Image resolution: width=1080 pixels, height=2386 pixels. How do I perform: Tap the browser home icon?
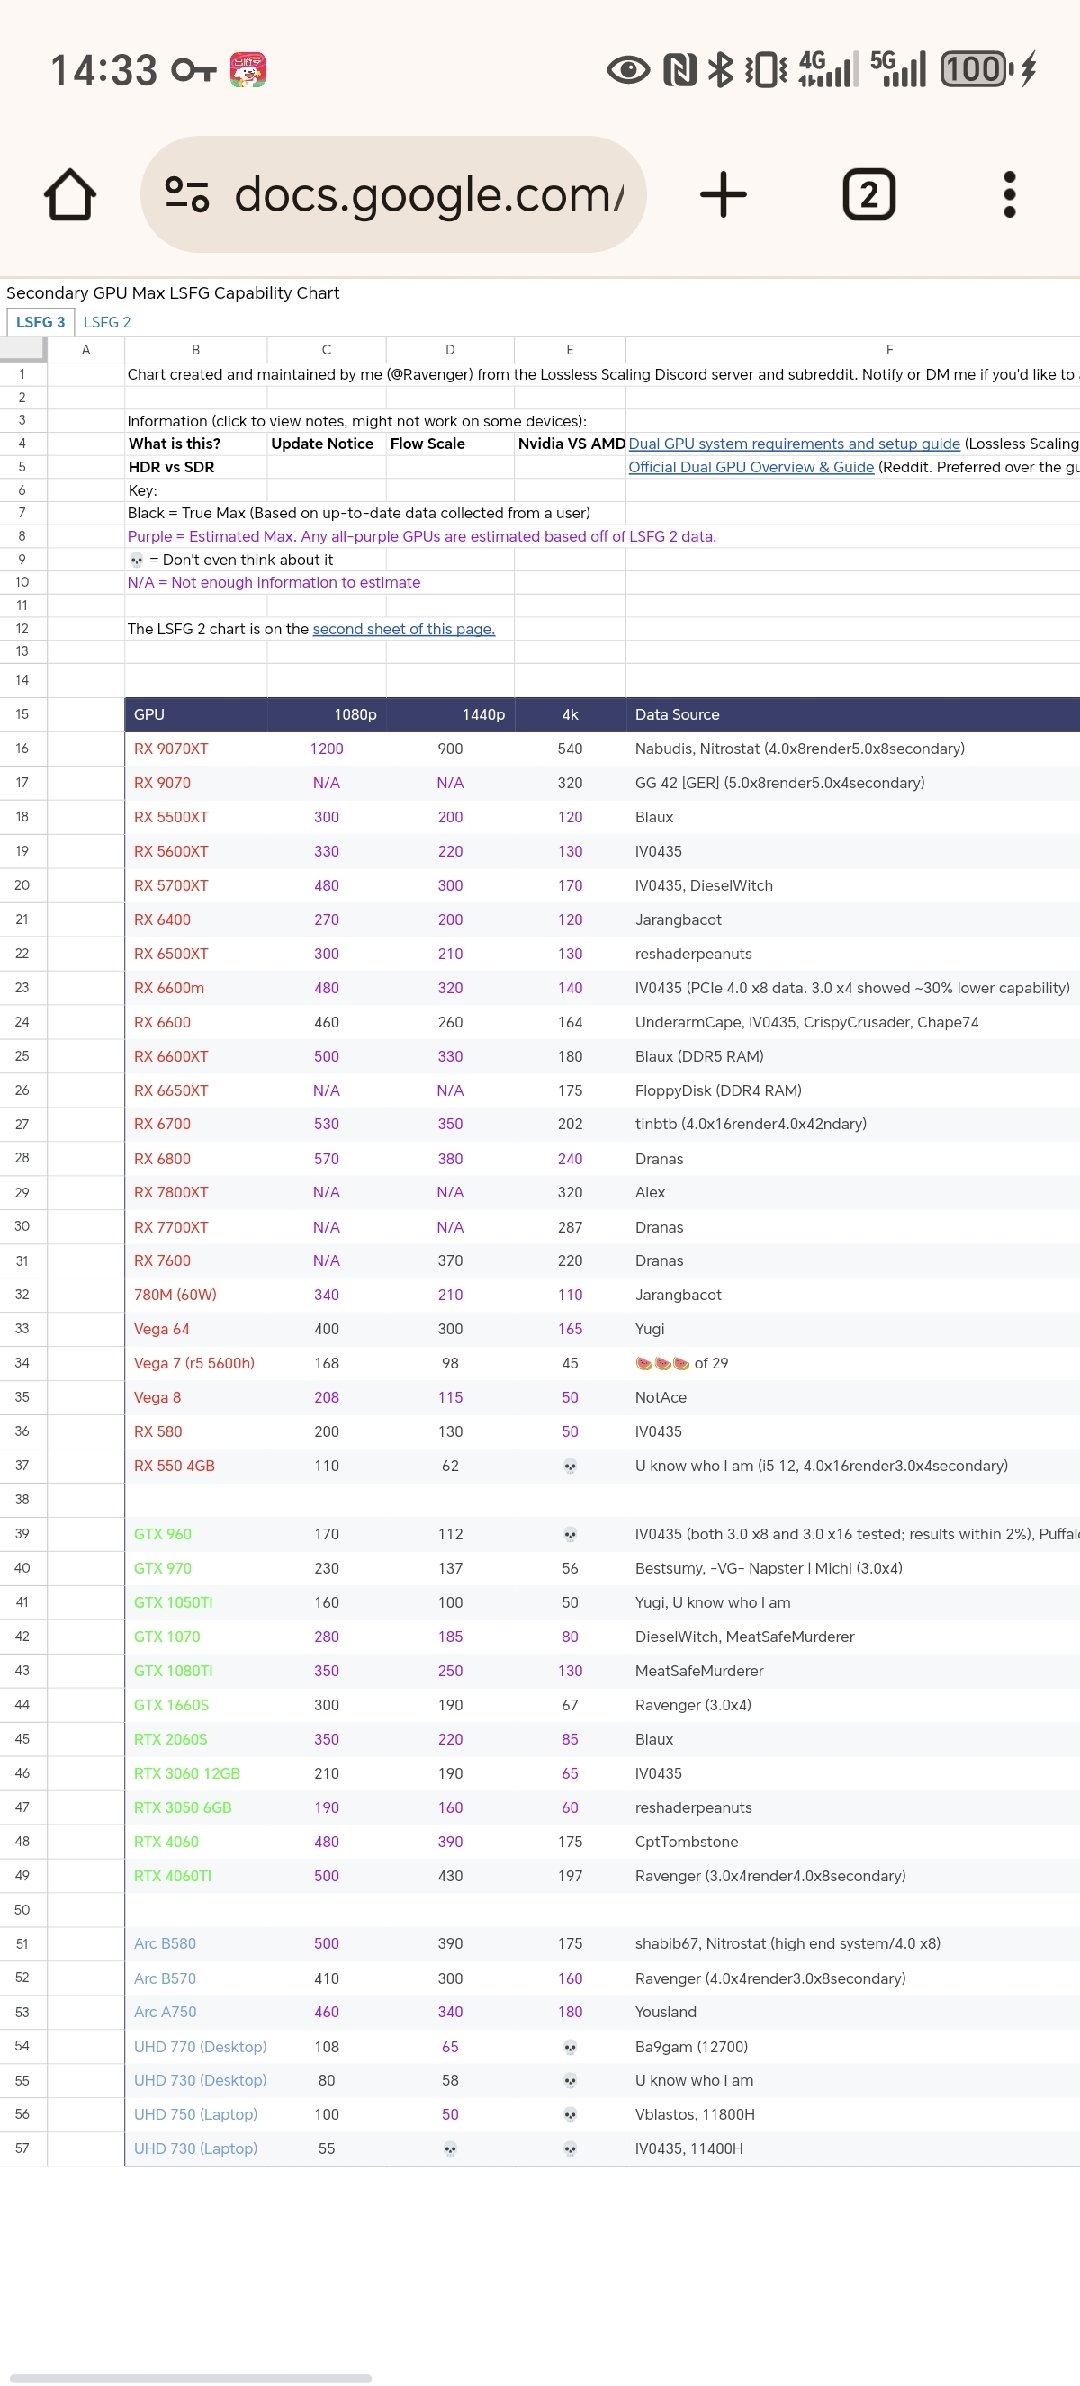click(70, 194)
